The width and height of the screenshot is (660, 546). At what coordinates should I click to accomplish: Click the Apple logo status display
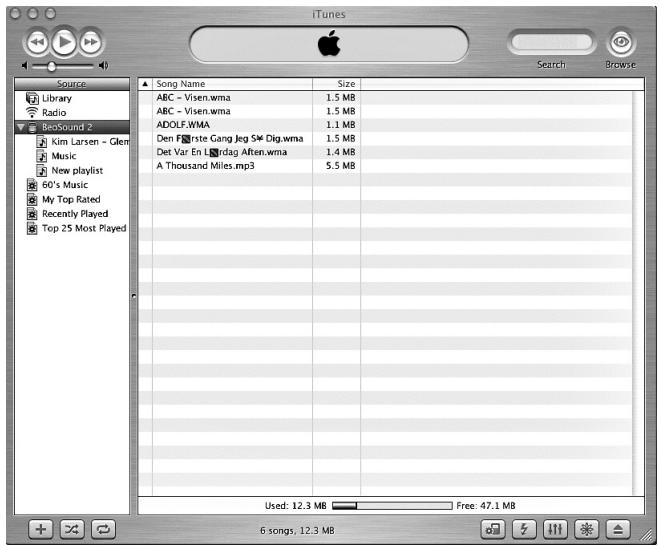tap(329, 44)
